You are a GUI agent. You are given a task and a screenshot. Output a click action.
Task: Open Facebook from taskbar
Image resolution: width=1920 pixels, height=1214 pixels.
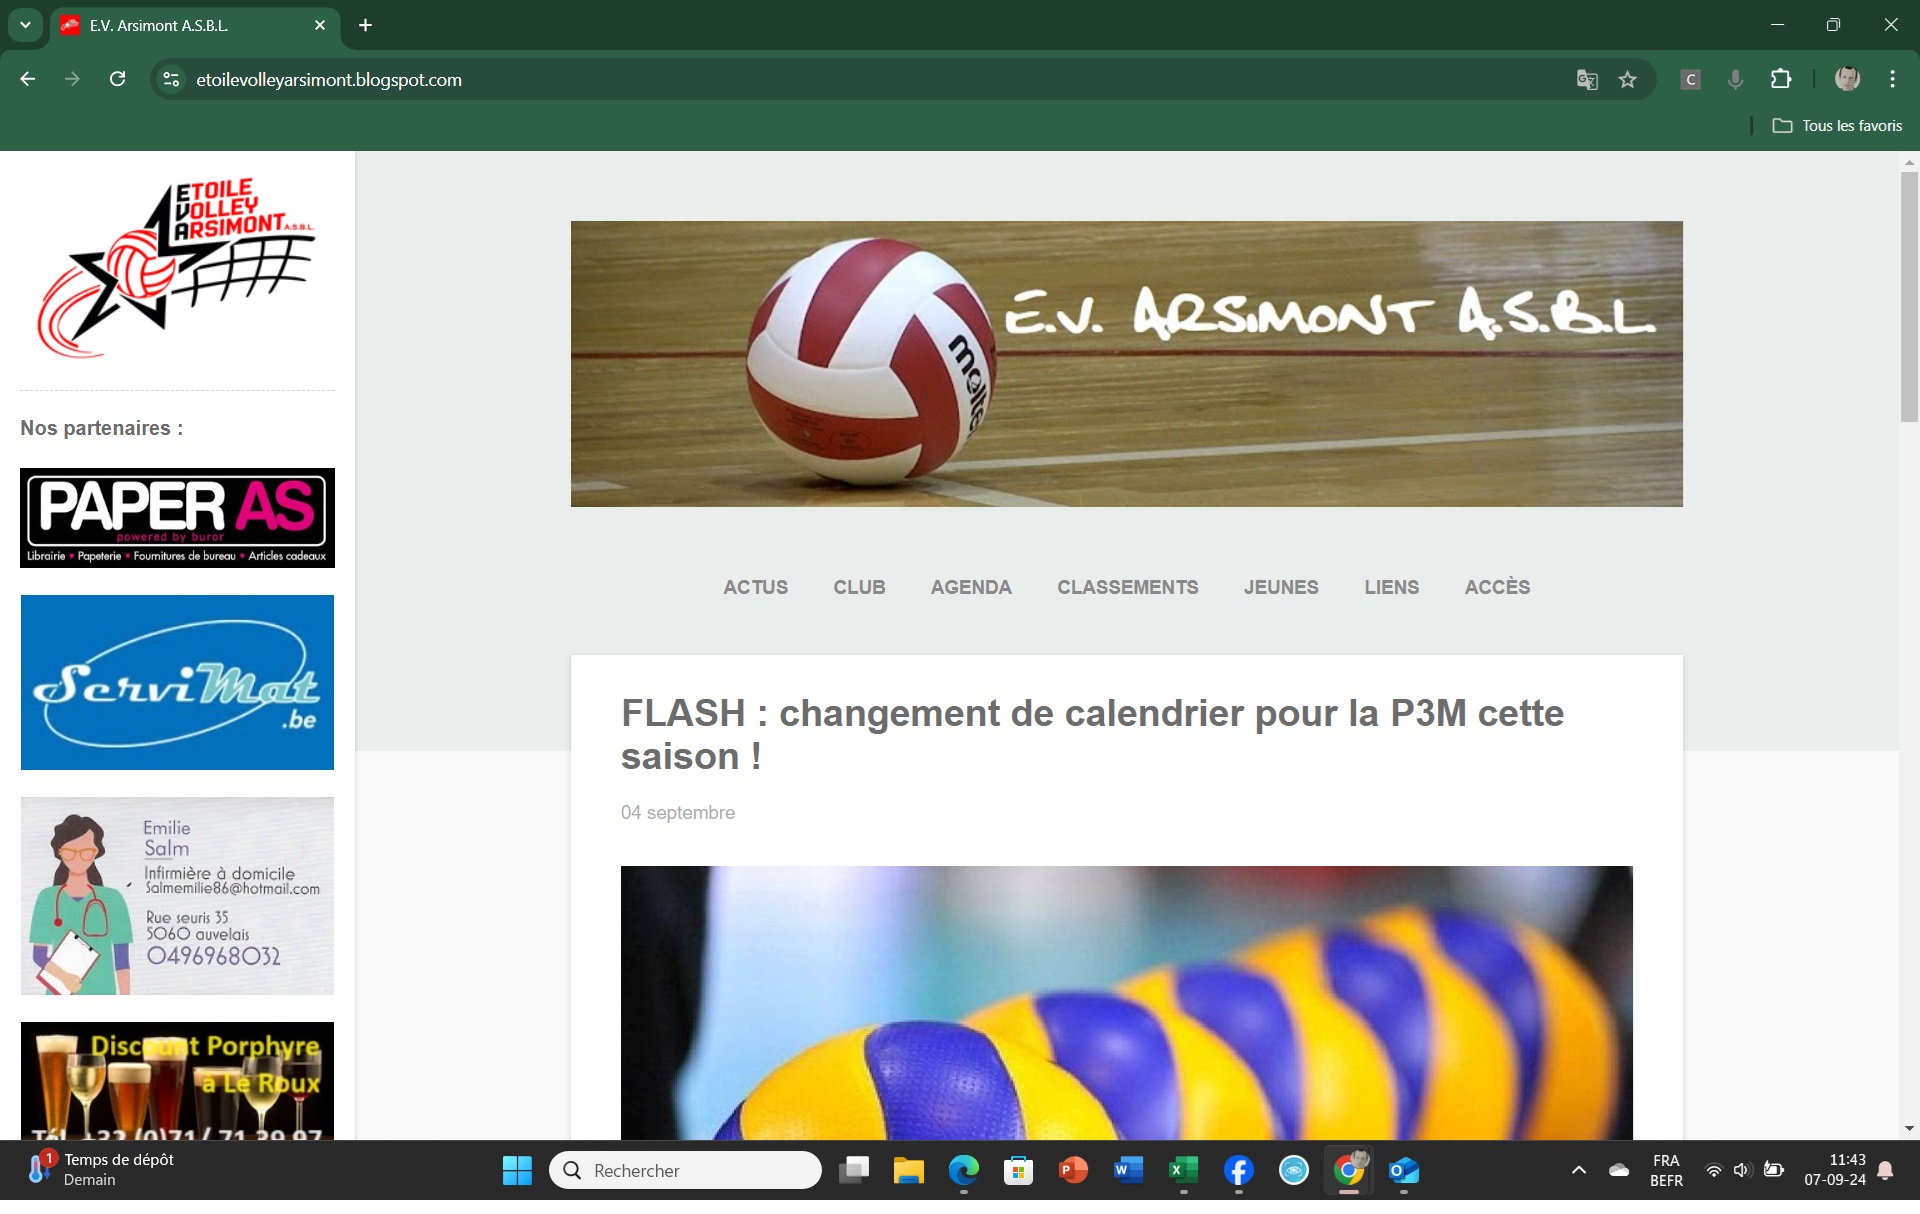coord(1238,1170)
